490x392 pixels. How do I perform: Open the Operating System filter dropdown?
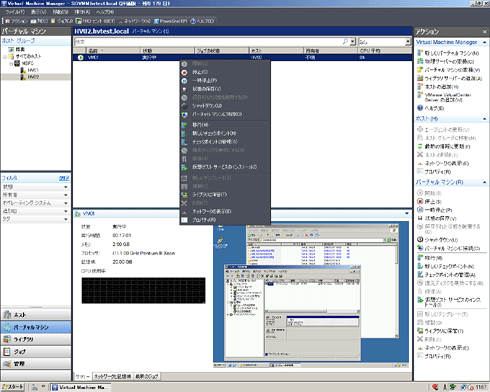[x=66, y=203]
